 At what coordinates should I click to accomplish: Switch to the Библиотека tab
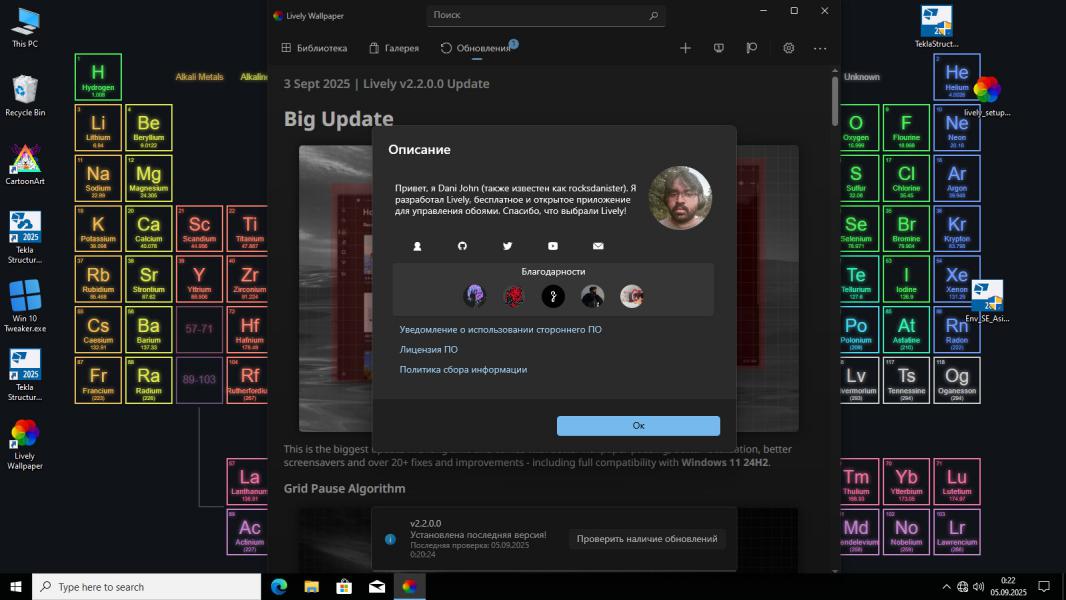314,48
